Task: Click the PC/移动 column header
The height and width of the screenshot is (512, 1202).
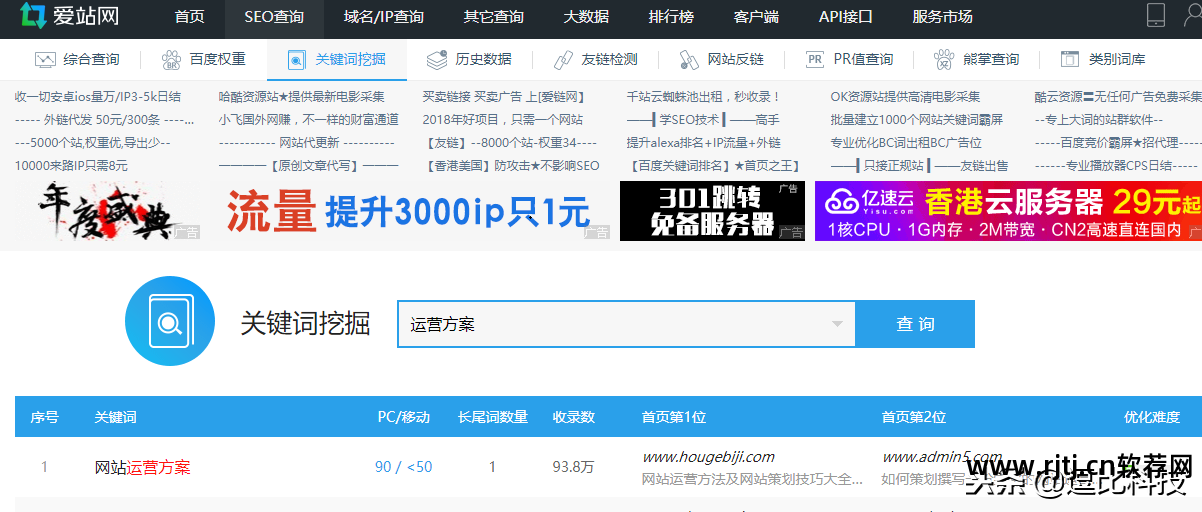Action: pyautogui.click(x=404, y=417)
